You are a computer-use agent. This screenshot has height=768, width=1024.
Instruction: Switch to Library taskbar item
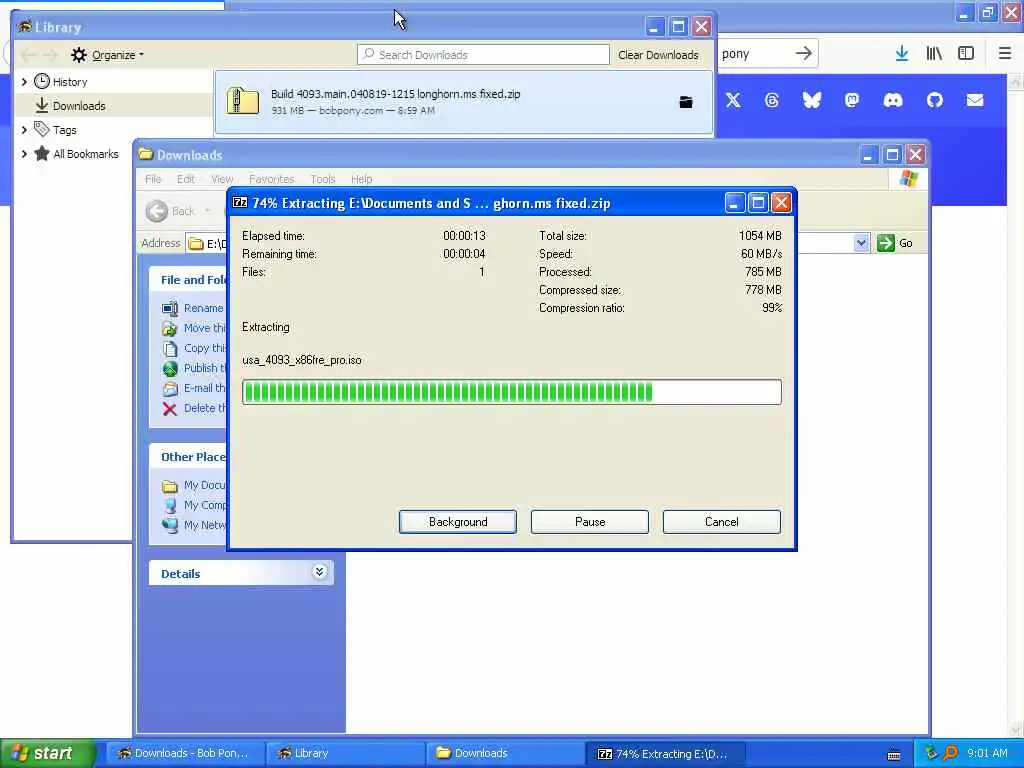pos(345,753)
